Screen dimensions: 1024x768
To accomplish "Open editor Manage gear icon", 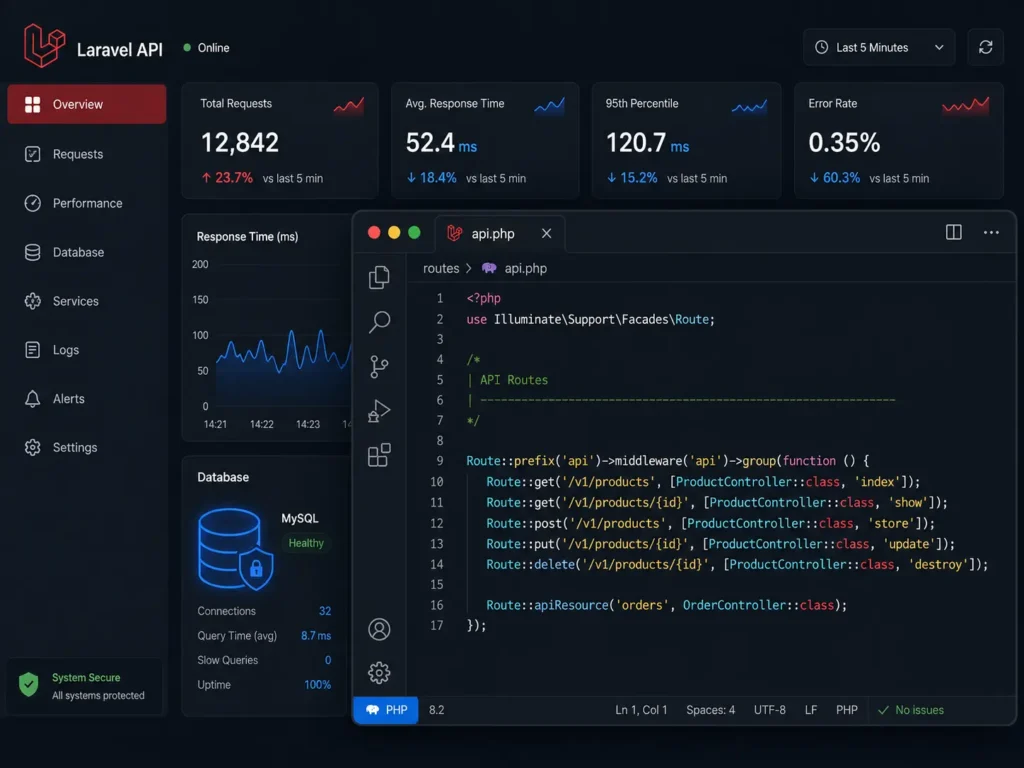I will (379, 673).
